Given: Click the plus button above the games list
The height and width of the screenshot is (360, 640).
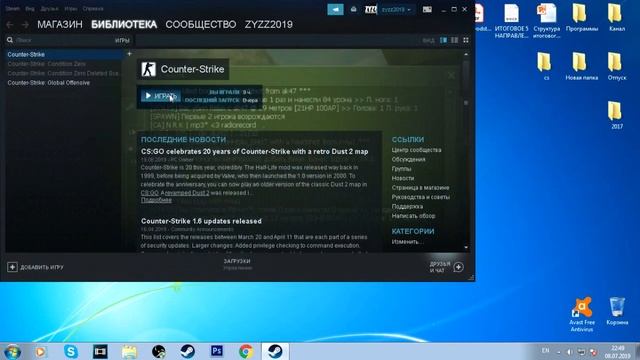Looking at the screenshot, I should 129,54.
